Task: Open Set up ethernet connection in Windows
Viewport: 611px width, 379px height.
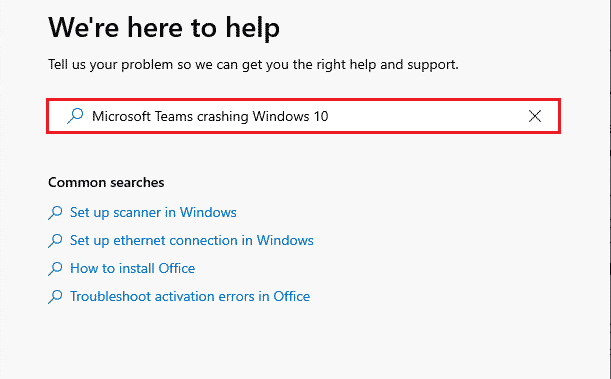Action: (192, 240)
